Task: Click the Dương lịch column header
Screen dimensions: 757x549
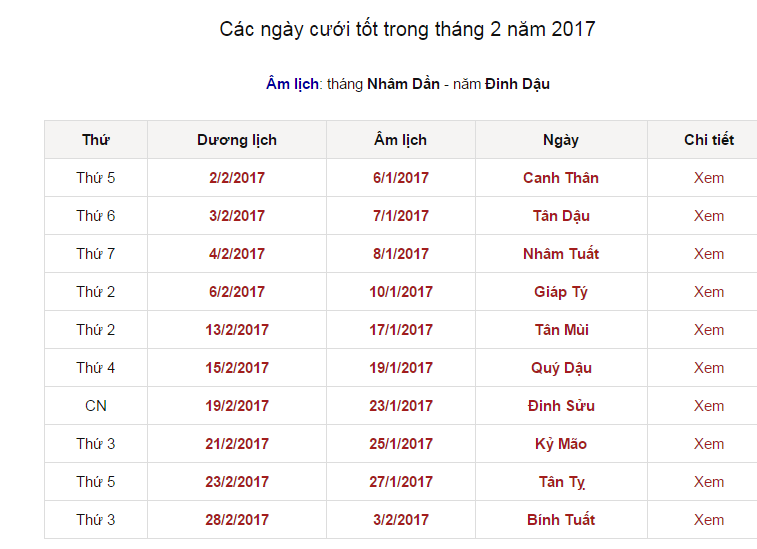Action: pos(237,140)
